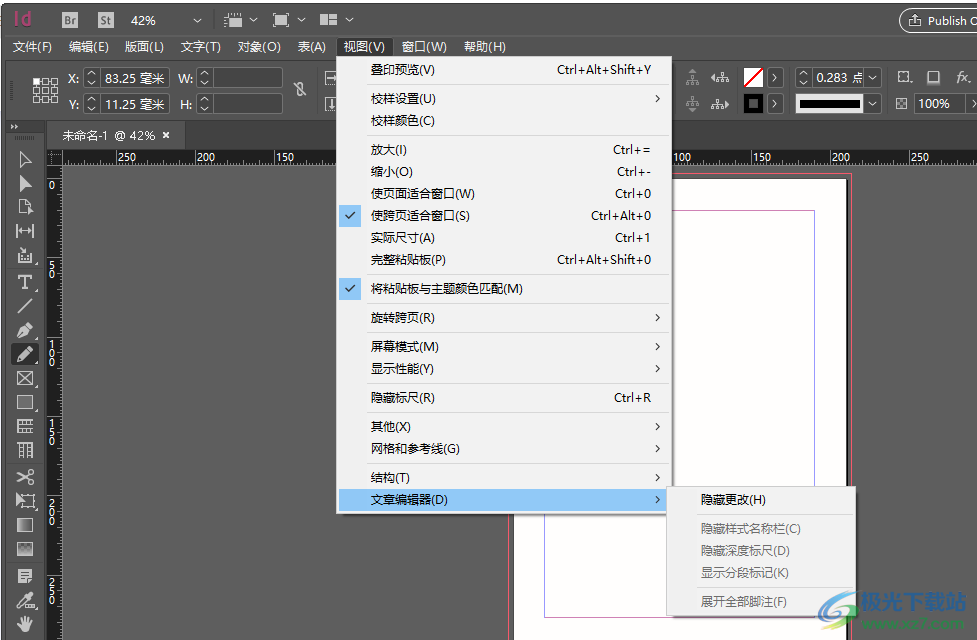Pick the Selection tool
The image size is (977, 640).
tap(25, 159)
